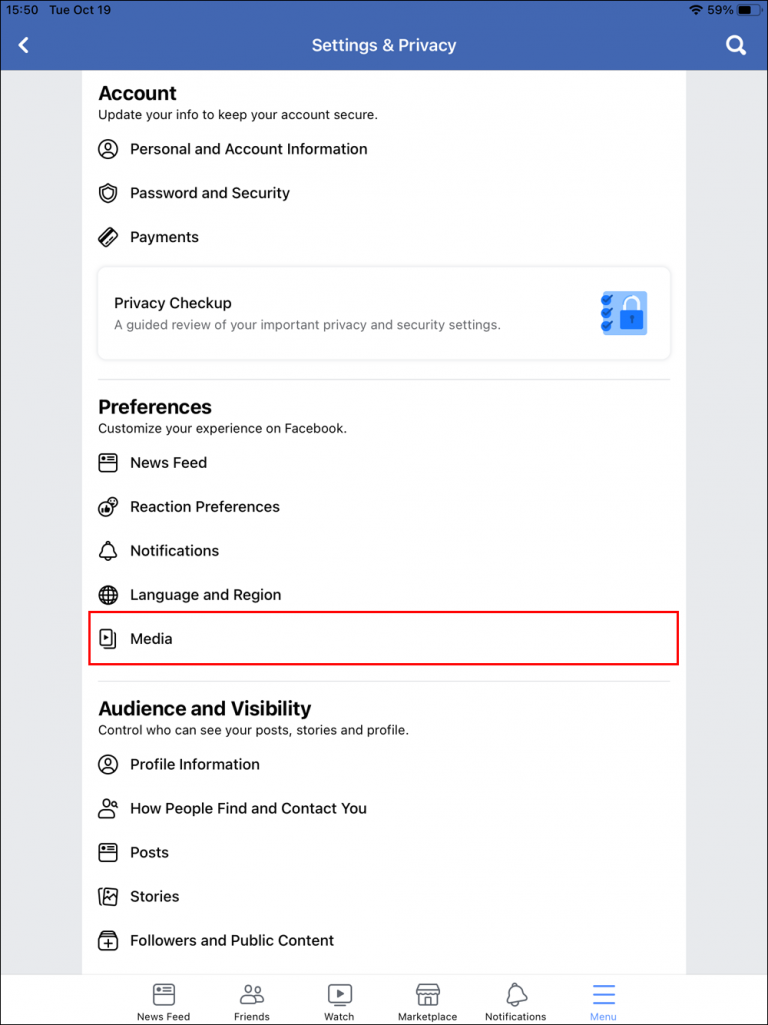The height and width of the screenshot is (1025, 768).
Task: Open the Friends icon in bottom bar
Action: coord(251,994)
